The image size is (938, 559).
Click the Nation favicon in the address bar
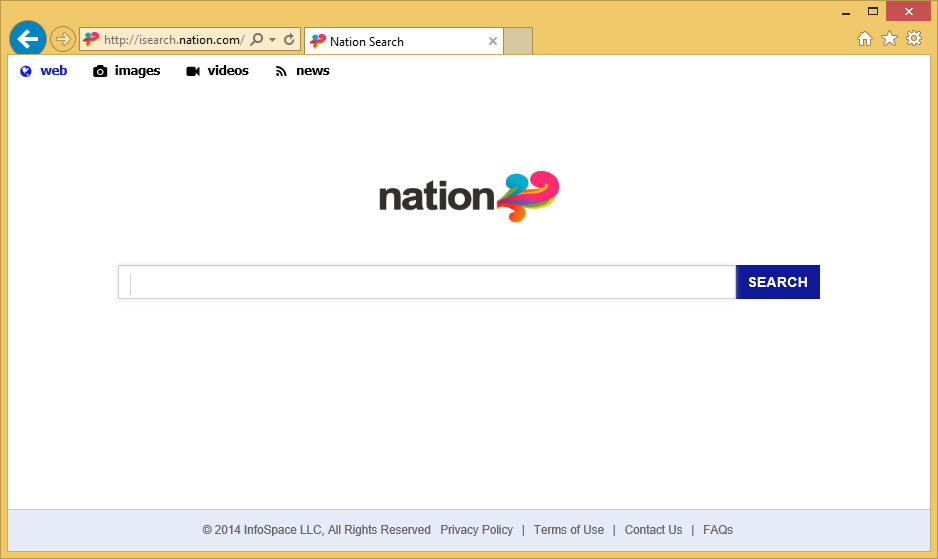click(91, 40)
